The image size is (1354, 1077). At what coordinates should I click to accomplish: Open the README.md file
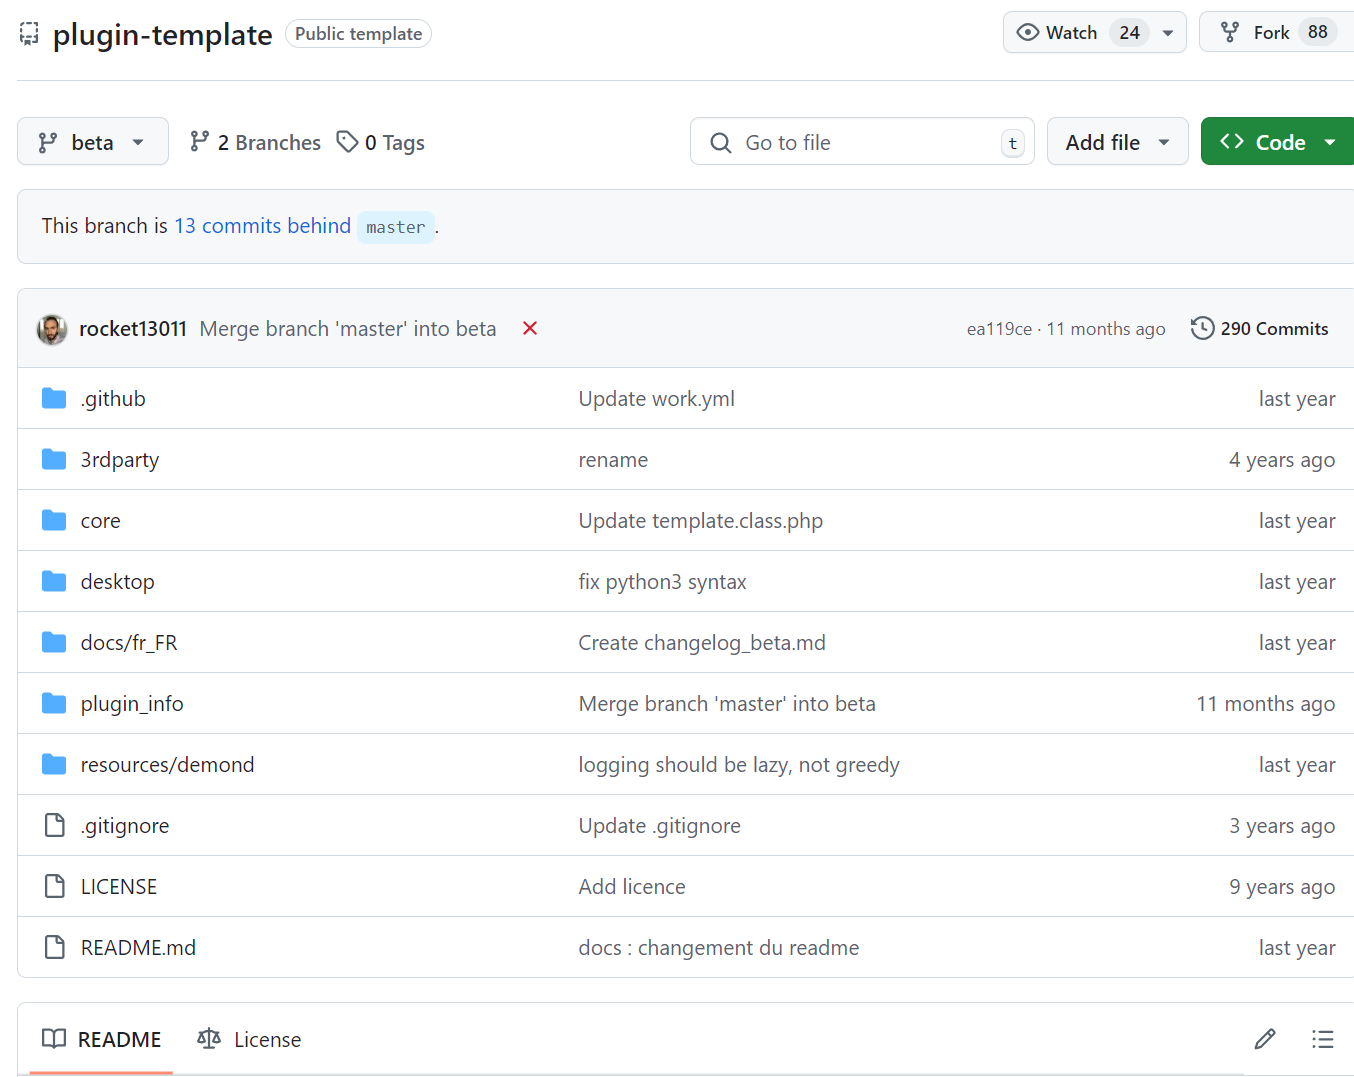pyautogui.click(x=138, y=948)
